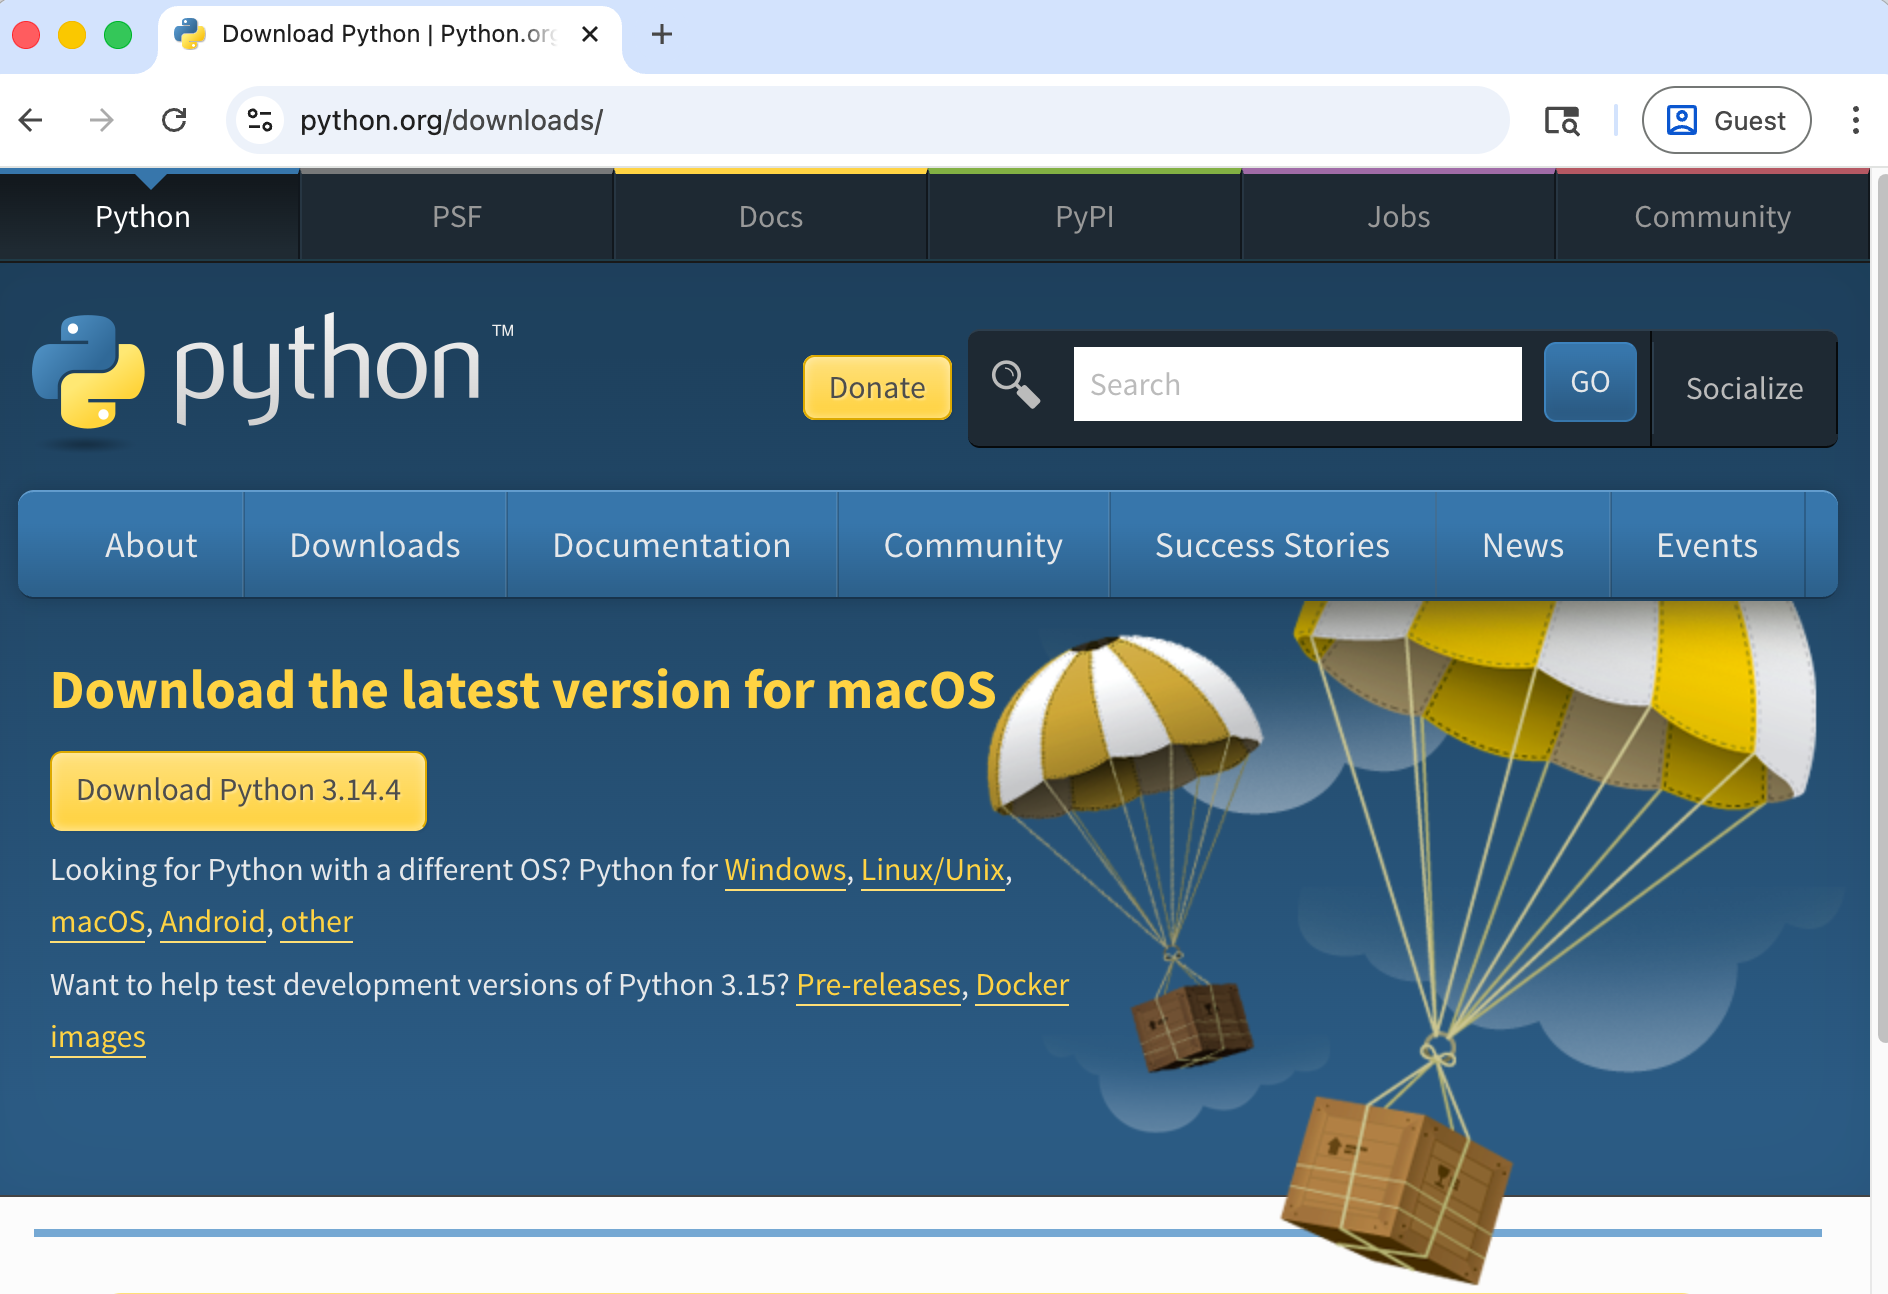Click inside the site search field
The width and height of the screenshot is (1888, 1294).
1296,383
